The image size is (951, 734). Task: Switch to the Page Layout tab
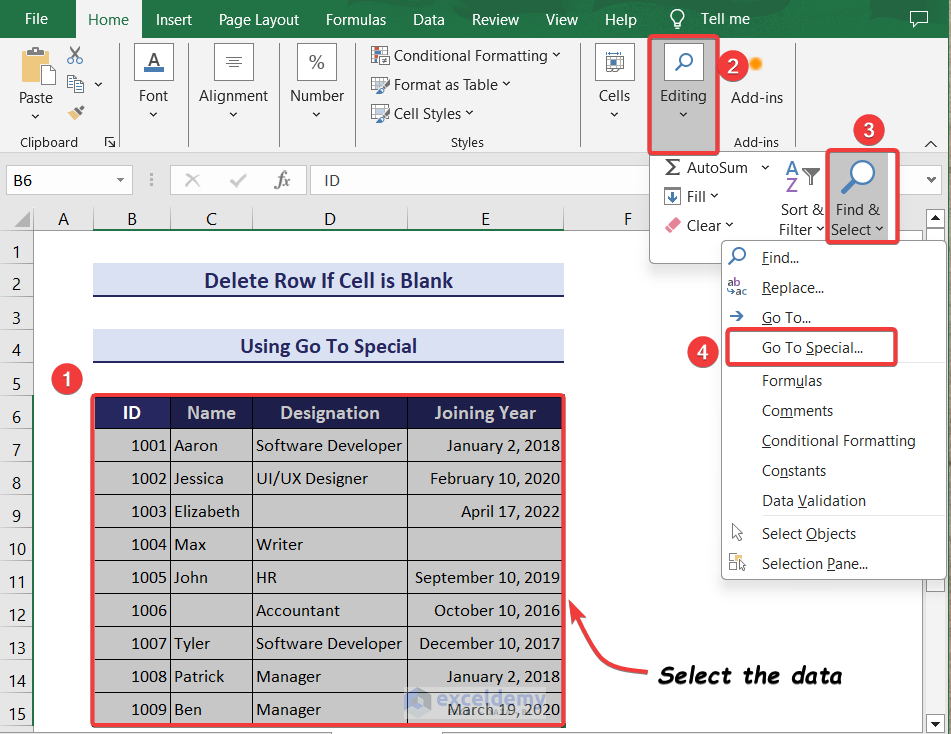pyautogui.click(x=258, y=19)
